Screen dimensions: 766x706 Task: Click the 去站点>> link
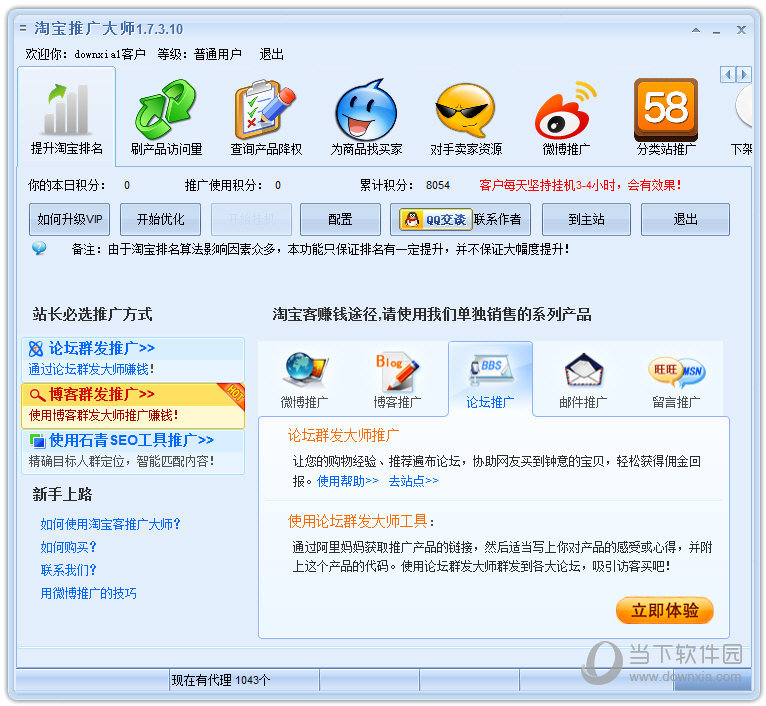coord(413,481)
